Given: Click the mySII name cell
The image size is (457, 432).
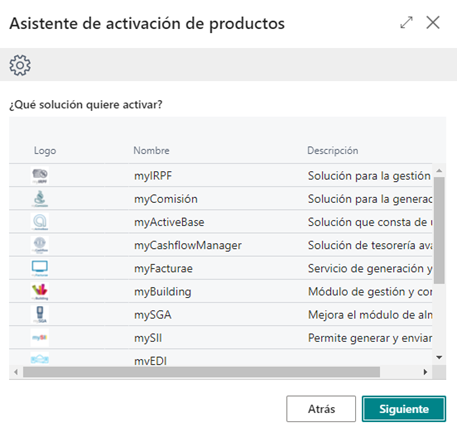Looking at the screenshot, I should coord(148,338).
